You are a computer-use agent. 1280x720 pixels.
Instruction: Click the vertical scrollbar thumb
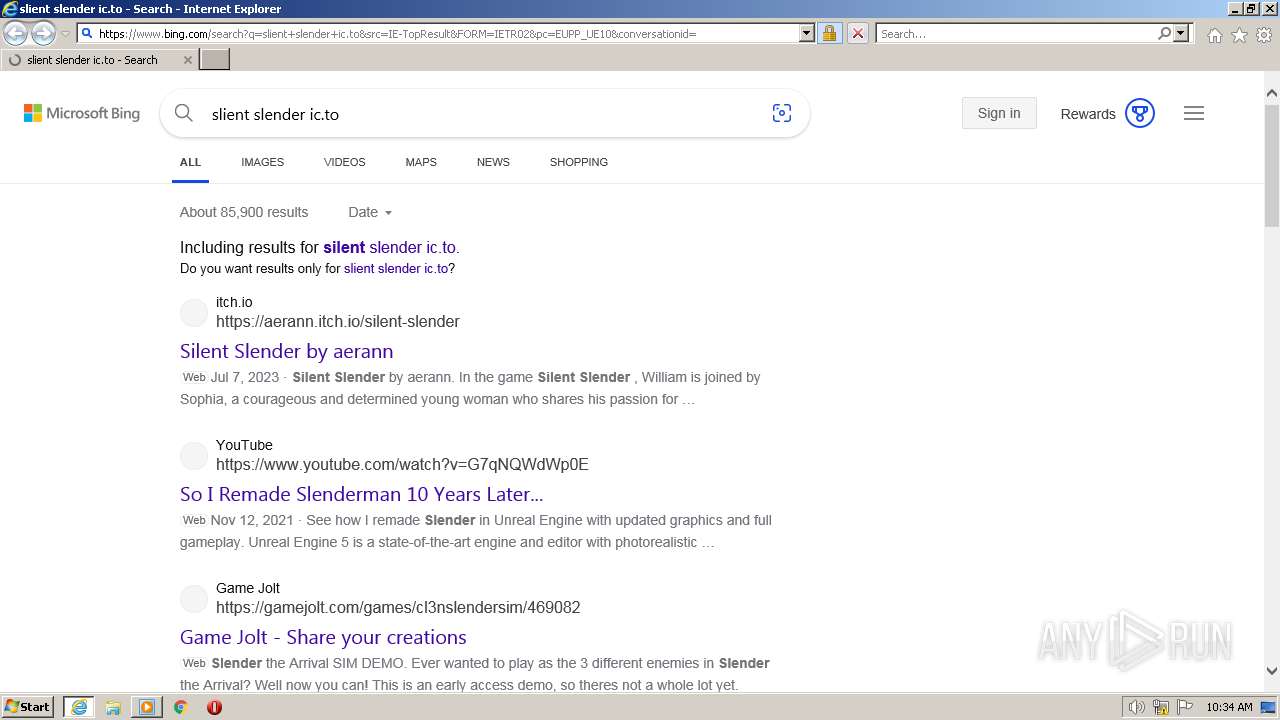[x=1272, y=165]
